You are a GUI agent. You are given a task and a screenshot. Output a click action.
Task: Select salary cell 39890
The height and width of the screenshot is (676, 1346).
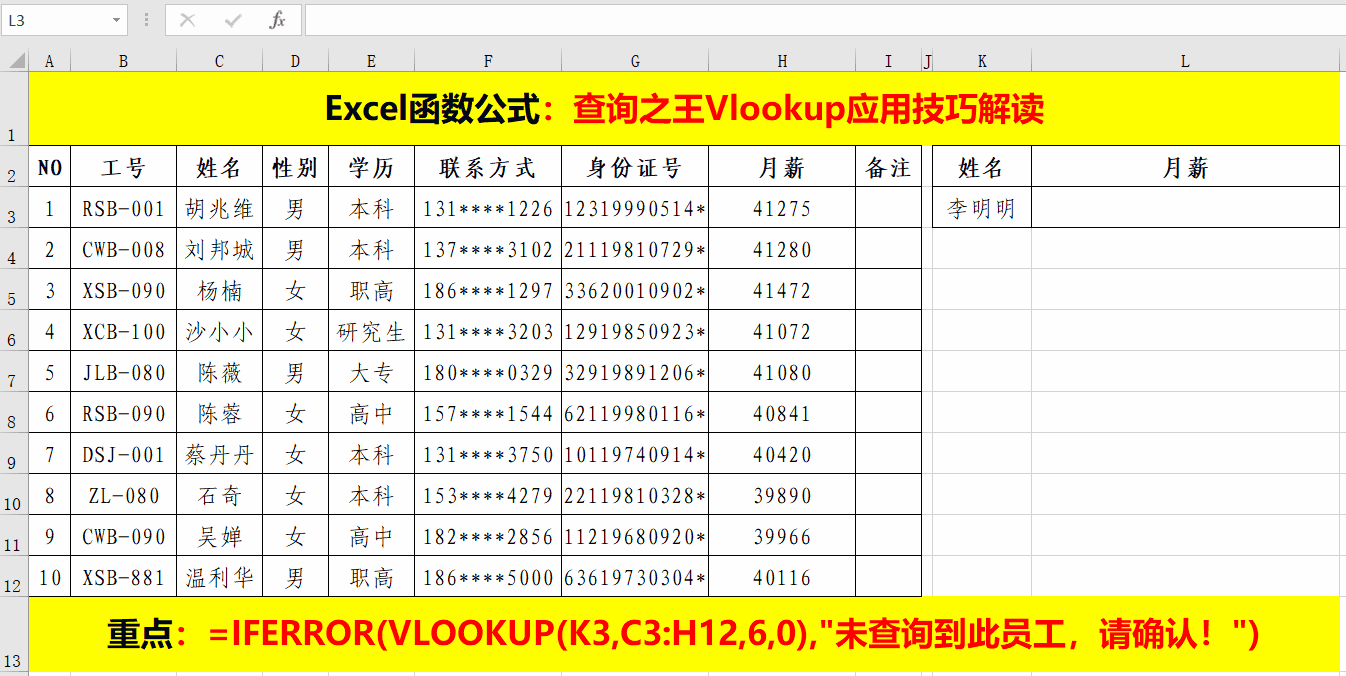pyautogui.click(x=782, y=494)
